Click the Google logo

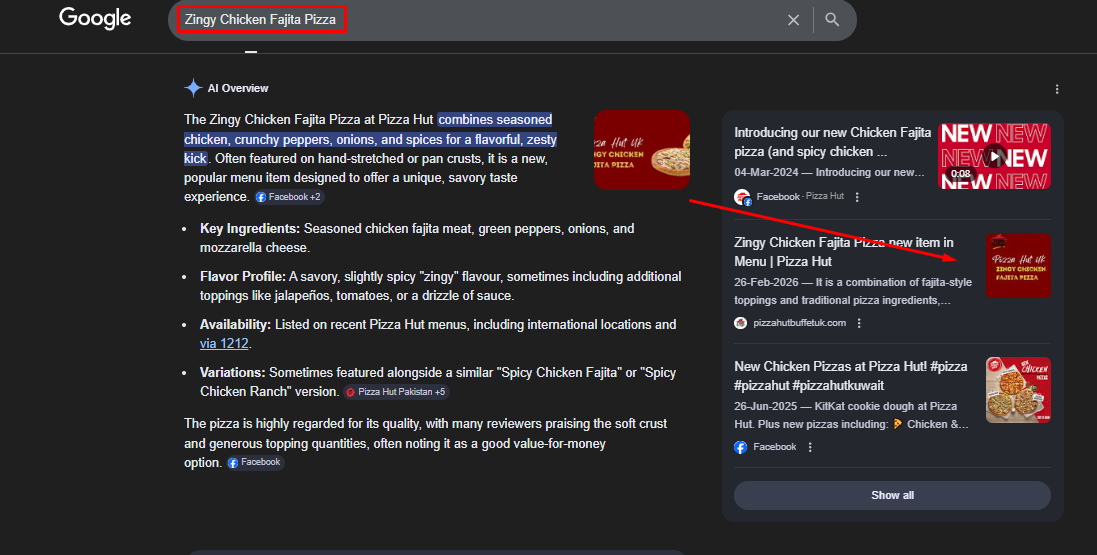[x=95, y=18]
